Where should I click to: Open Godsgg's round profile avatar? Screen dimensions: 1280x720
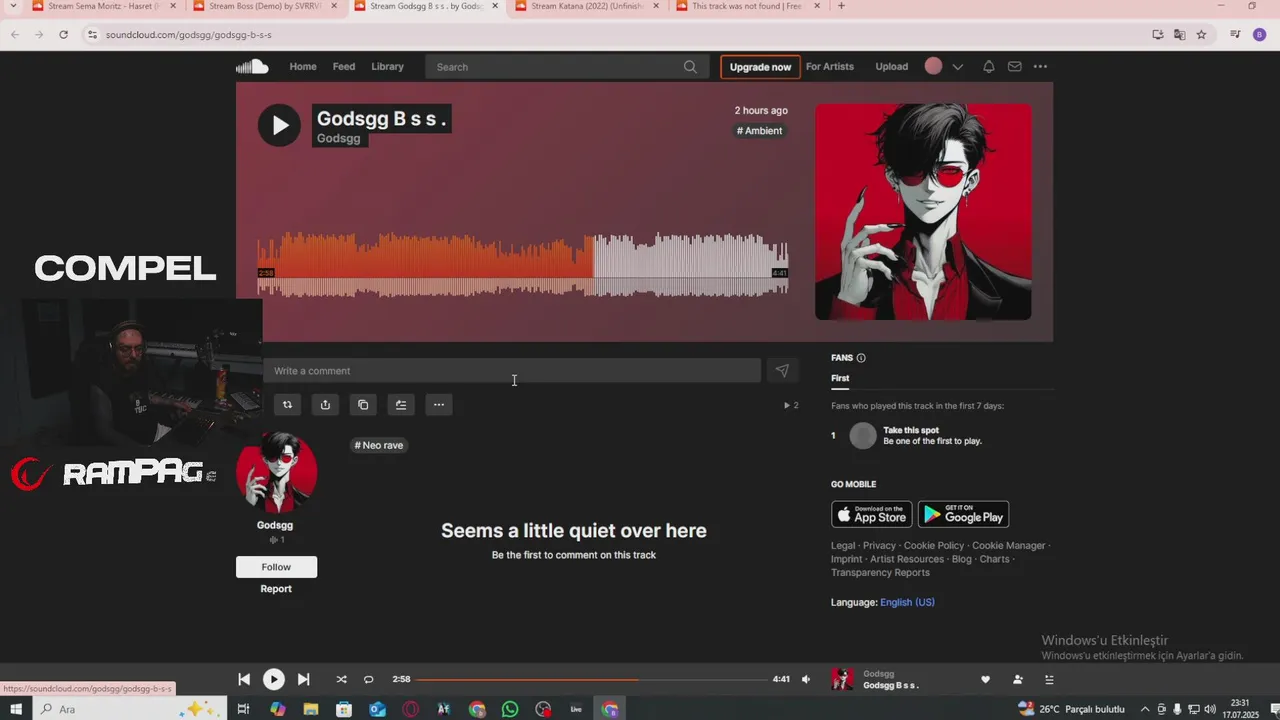click(276, 473)
